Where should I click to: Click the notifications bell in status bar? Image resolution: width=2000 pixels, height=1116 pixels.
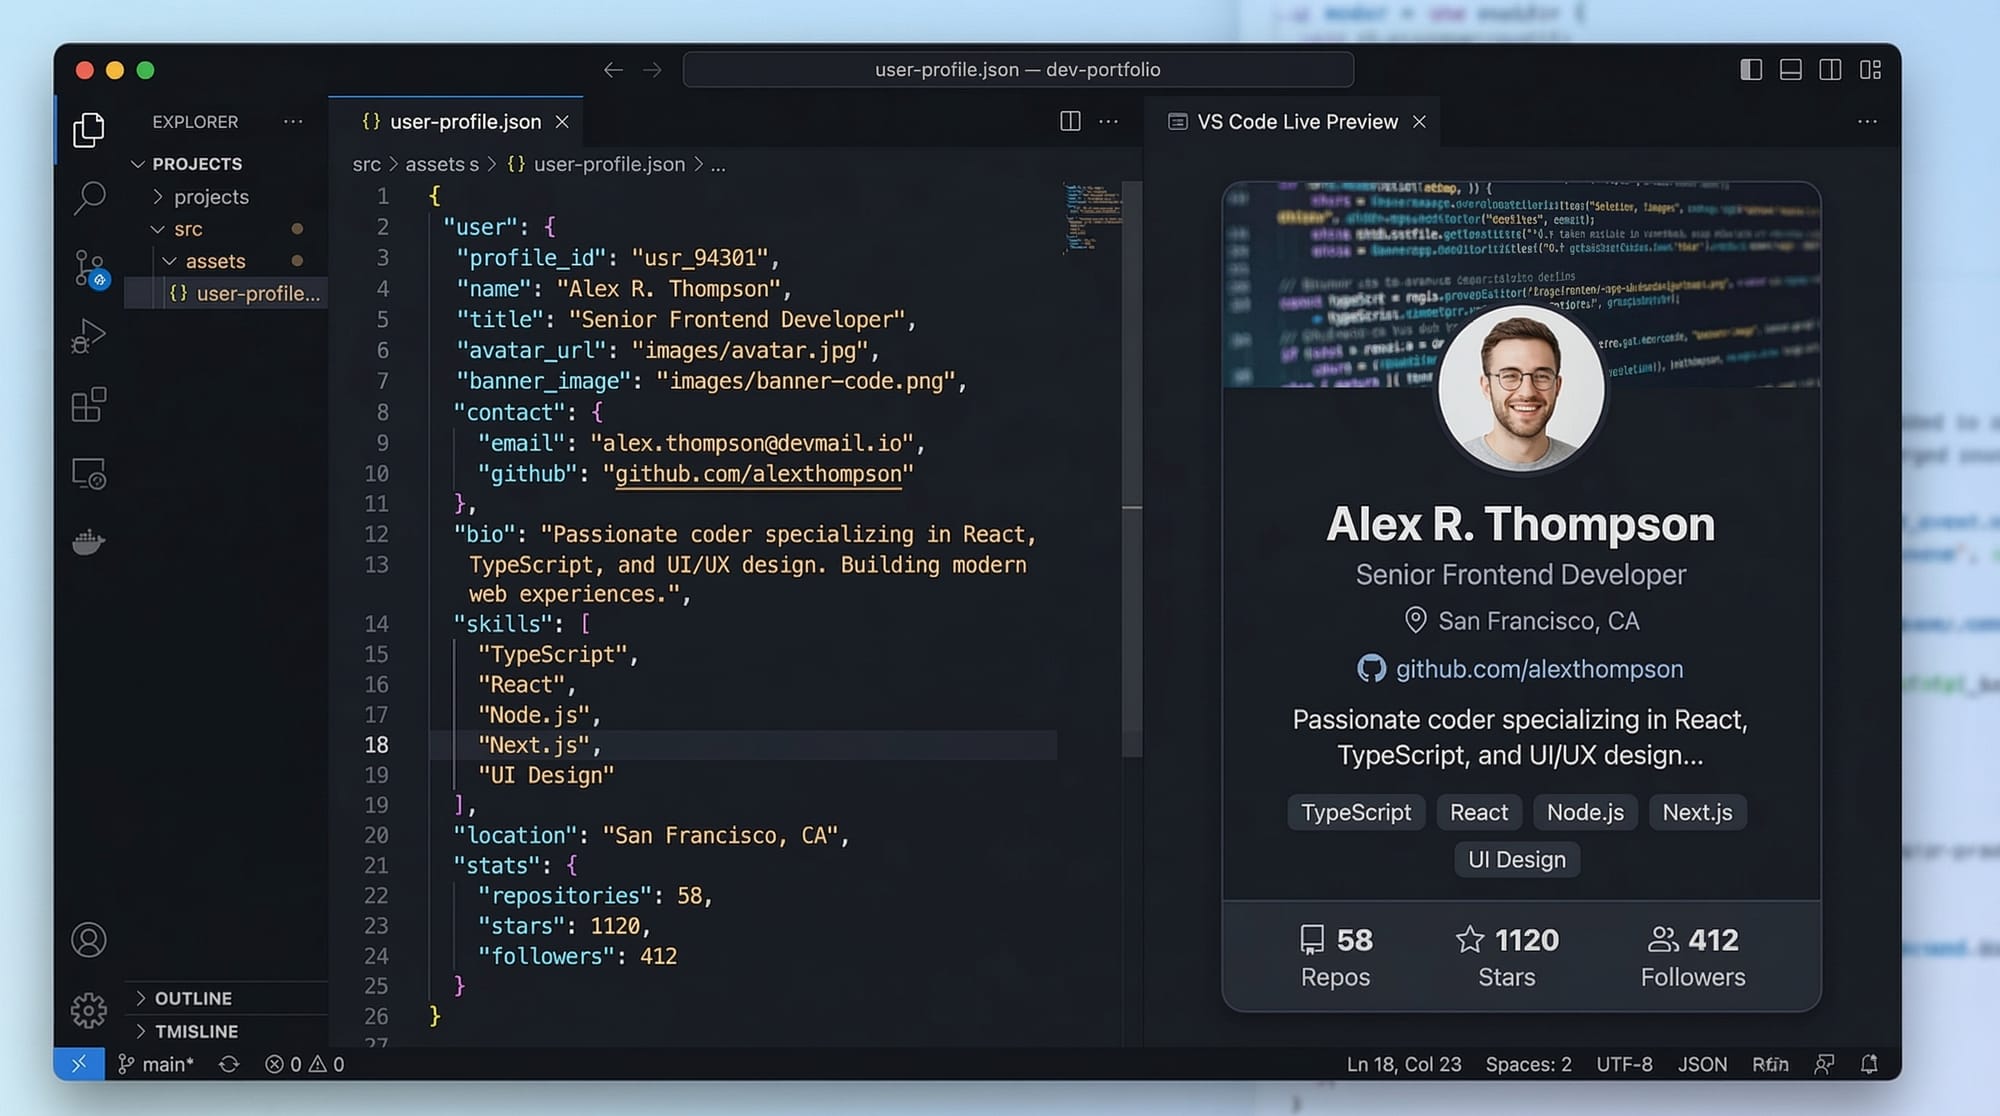click(x=1868, y=1064)
